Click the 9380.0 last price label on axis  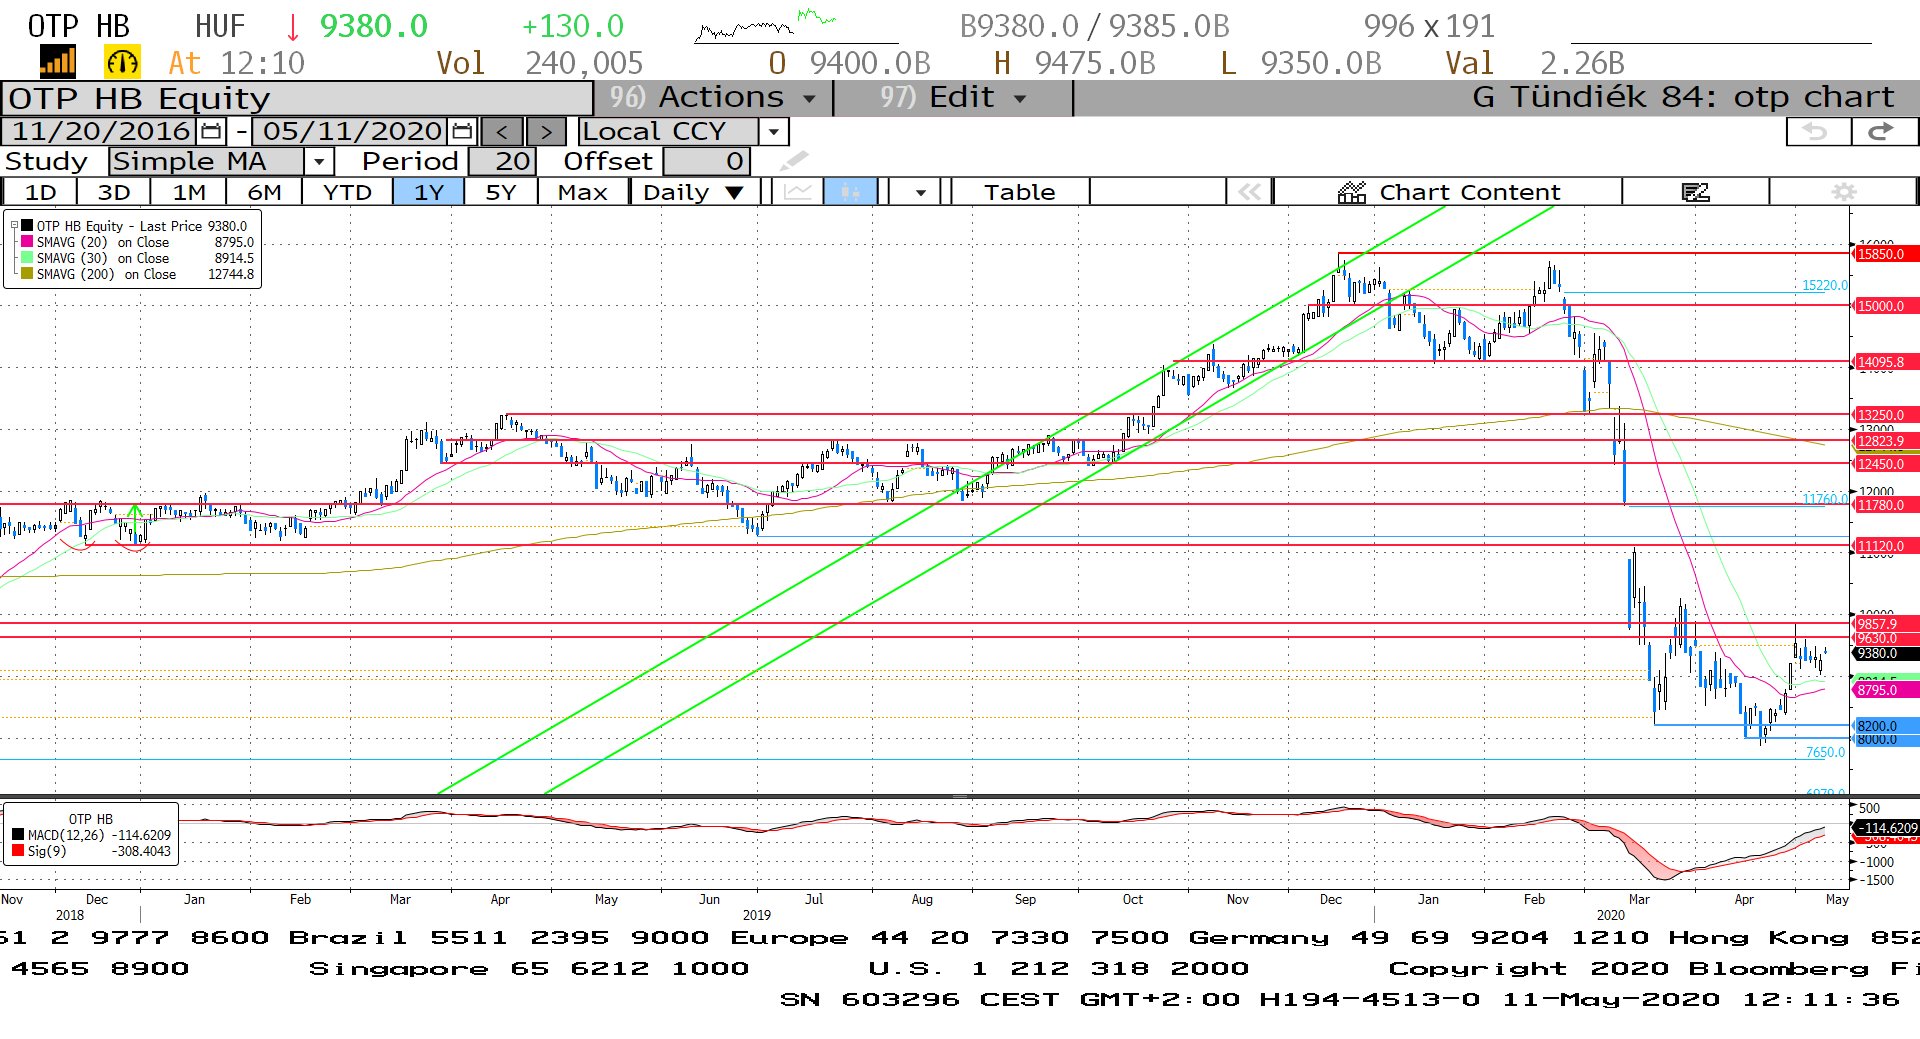tap(1885, 653)
